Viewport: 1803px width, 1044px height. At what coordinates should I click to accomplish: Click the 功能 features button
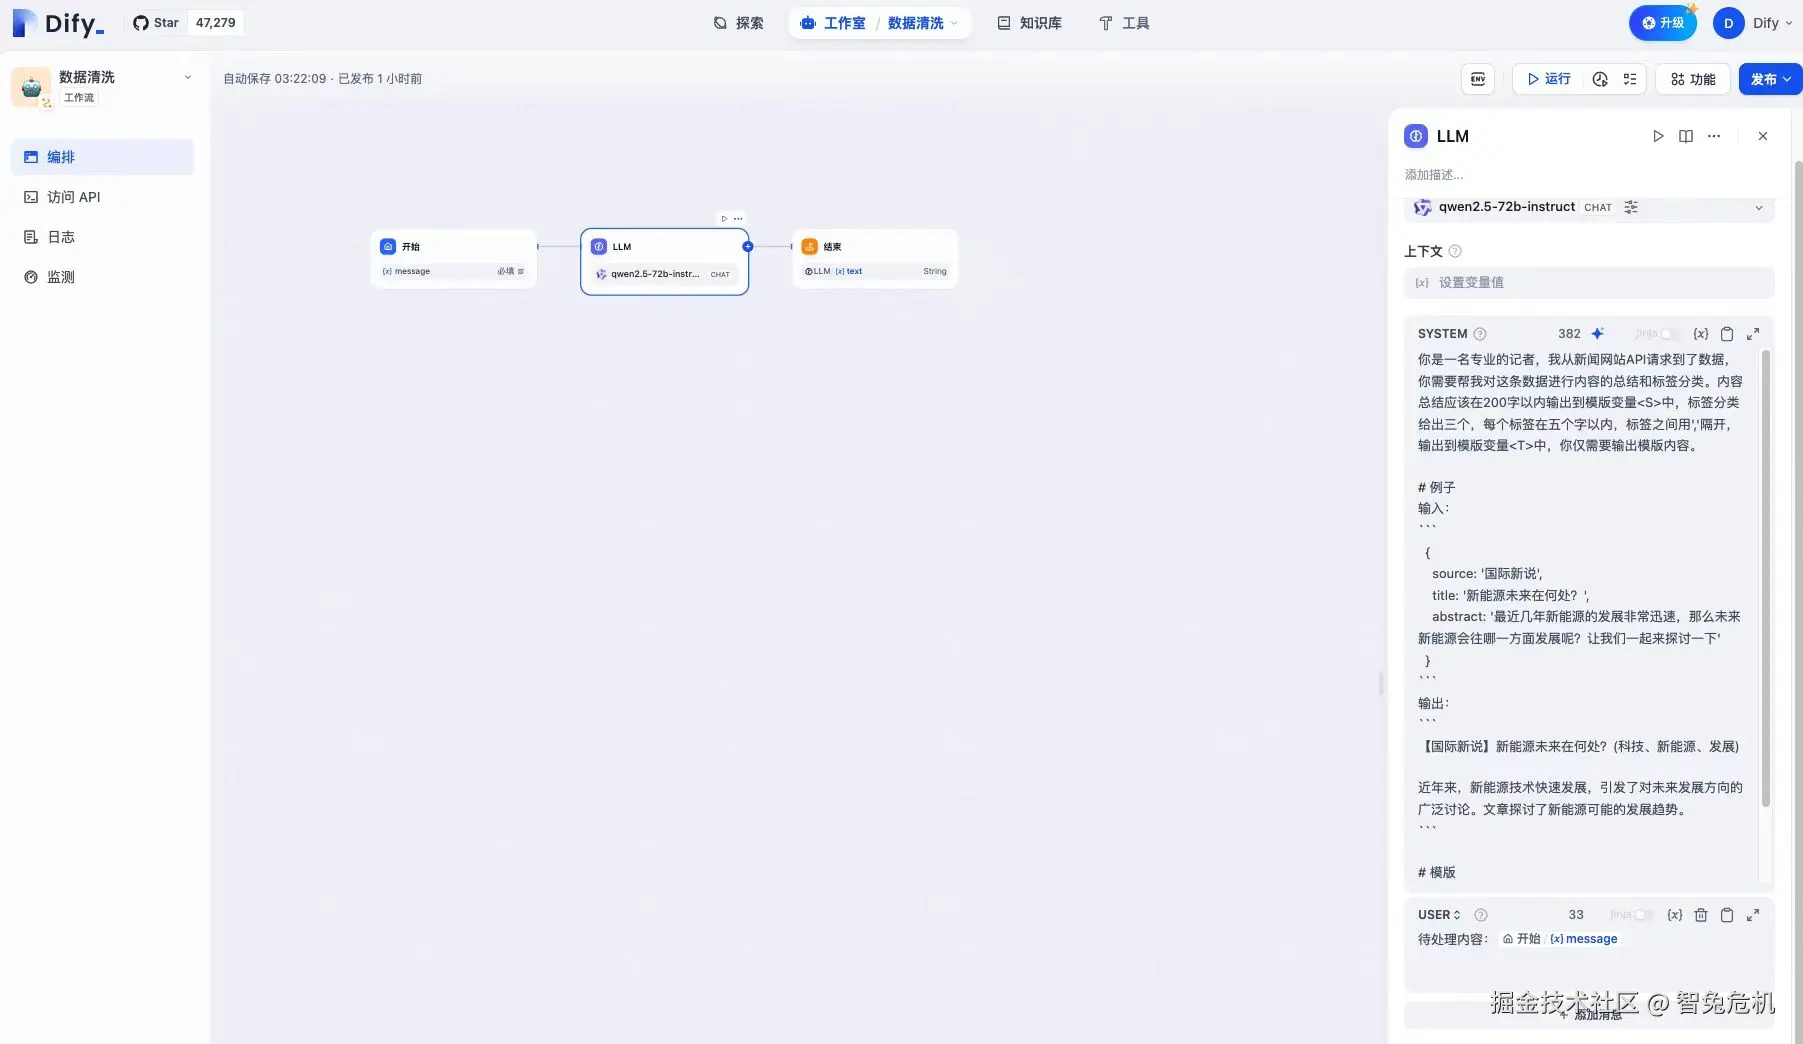[1693, 79]
